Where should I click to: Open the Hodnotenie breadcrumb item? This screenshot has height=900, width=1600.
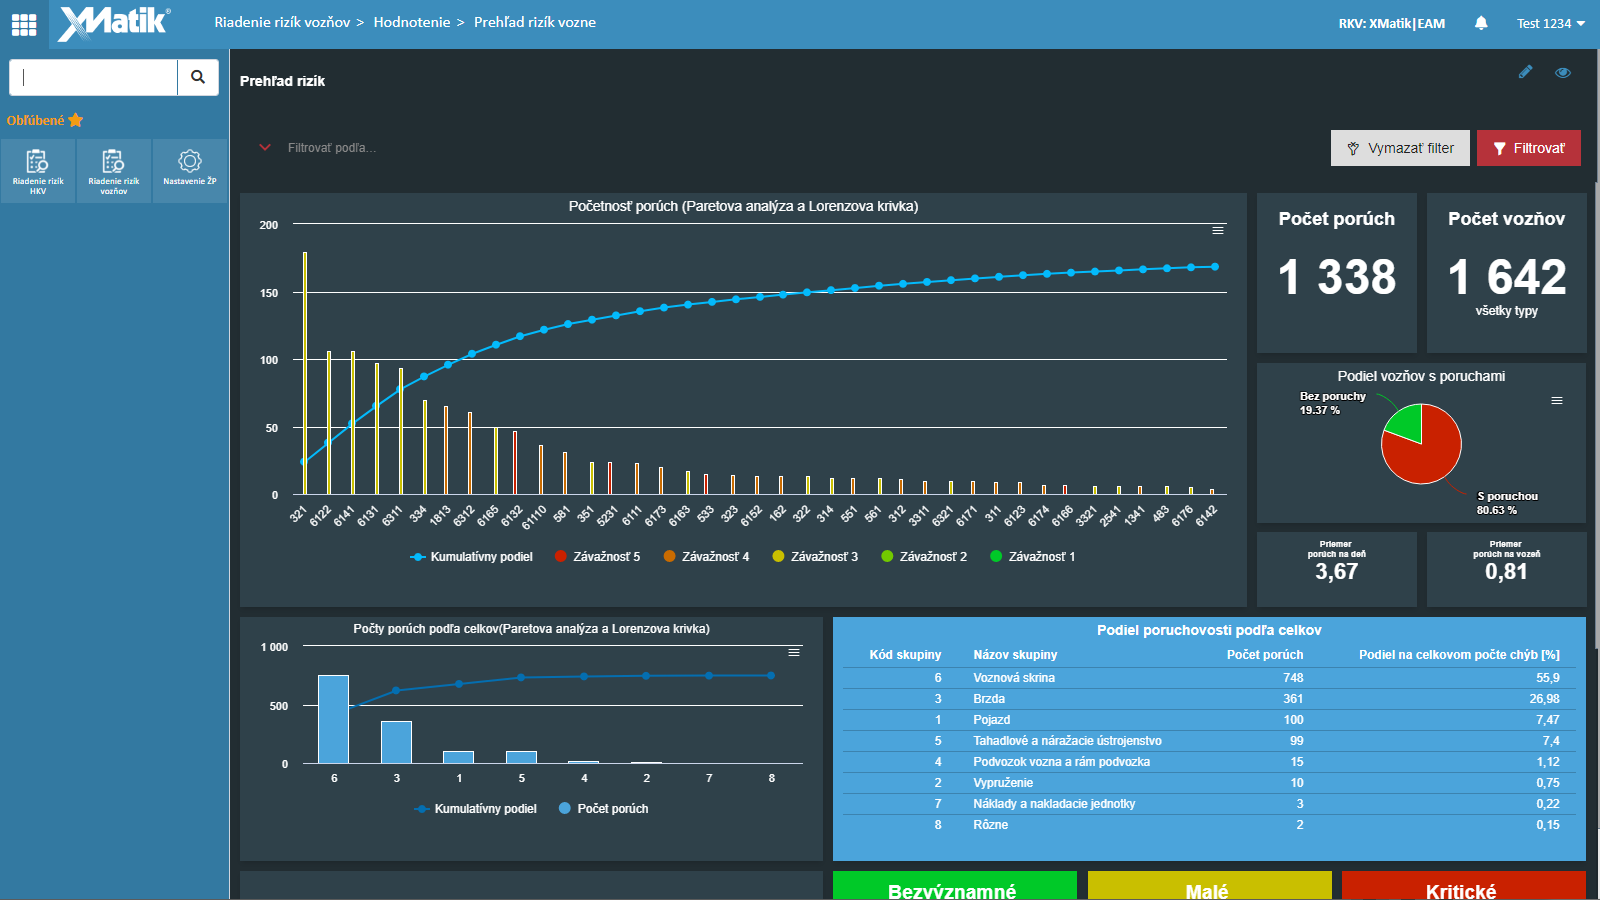point(412,22)
